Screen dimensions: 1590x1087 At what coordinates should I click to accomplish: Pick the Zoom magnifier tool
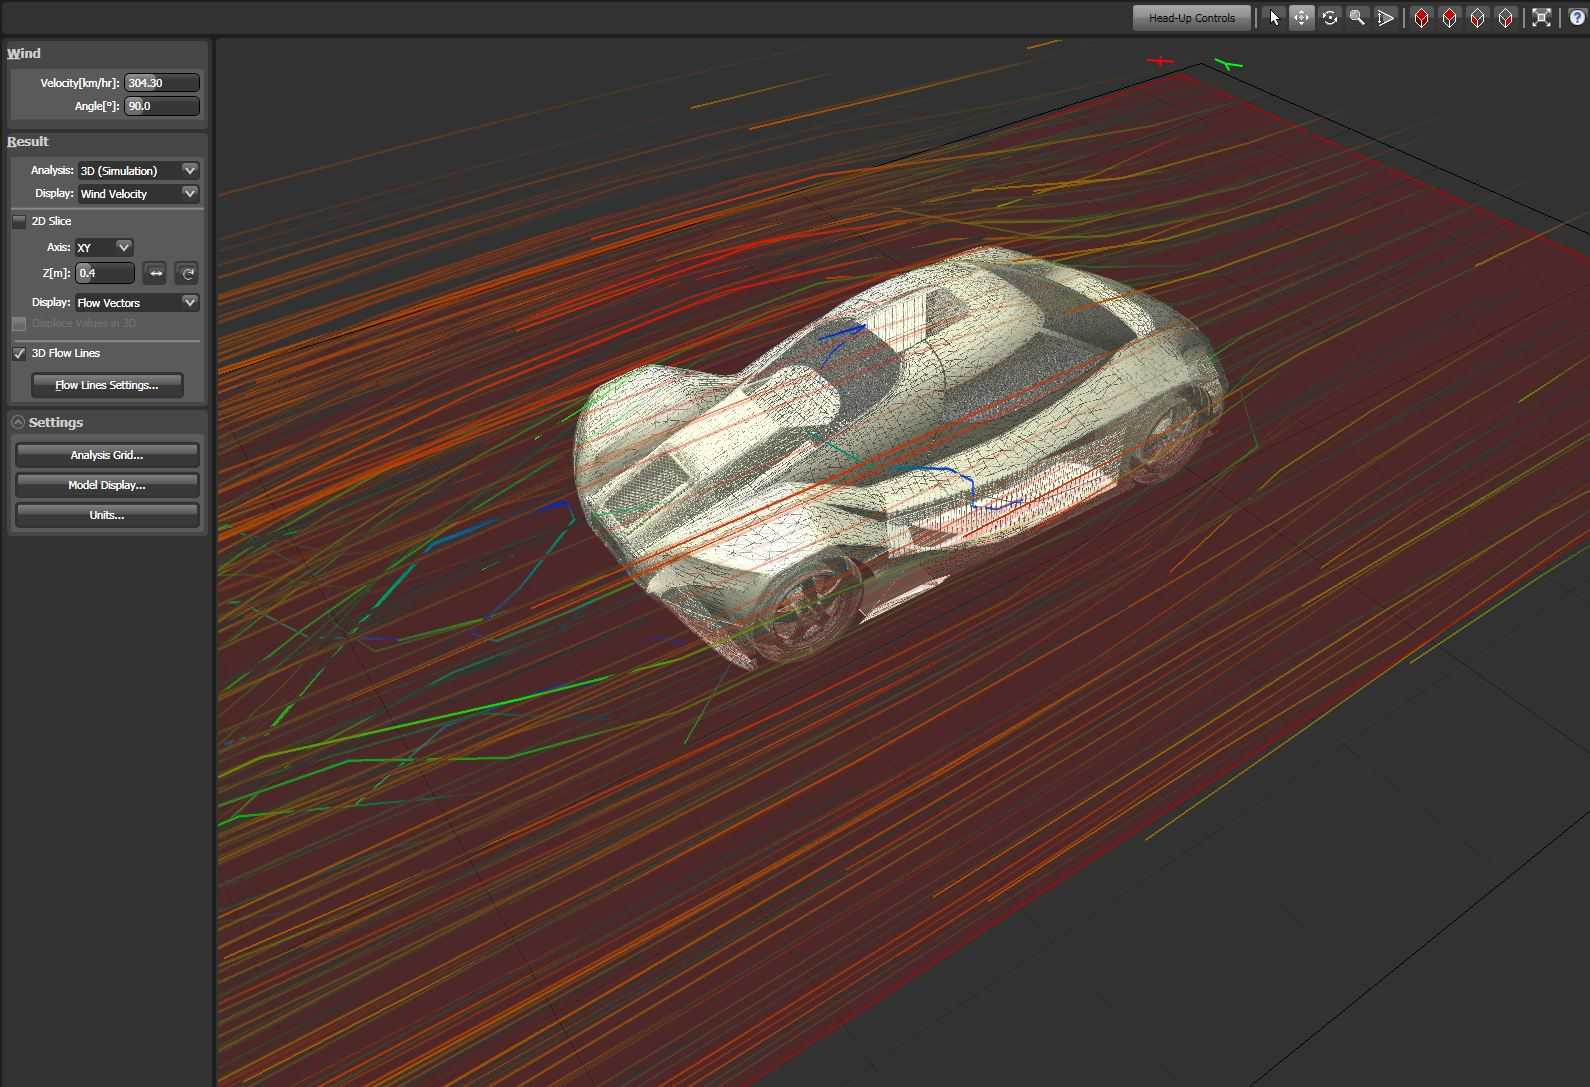(1357, 18)
